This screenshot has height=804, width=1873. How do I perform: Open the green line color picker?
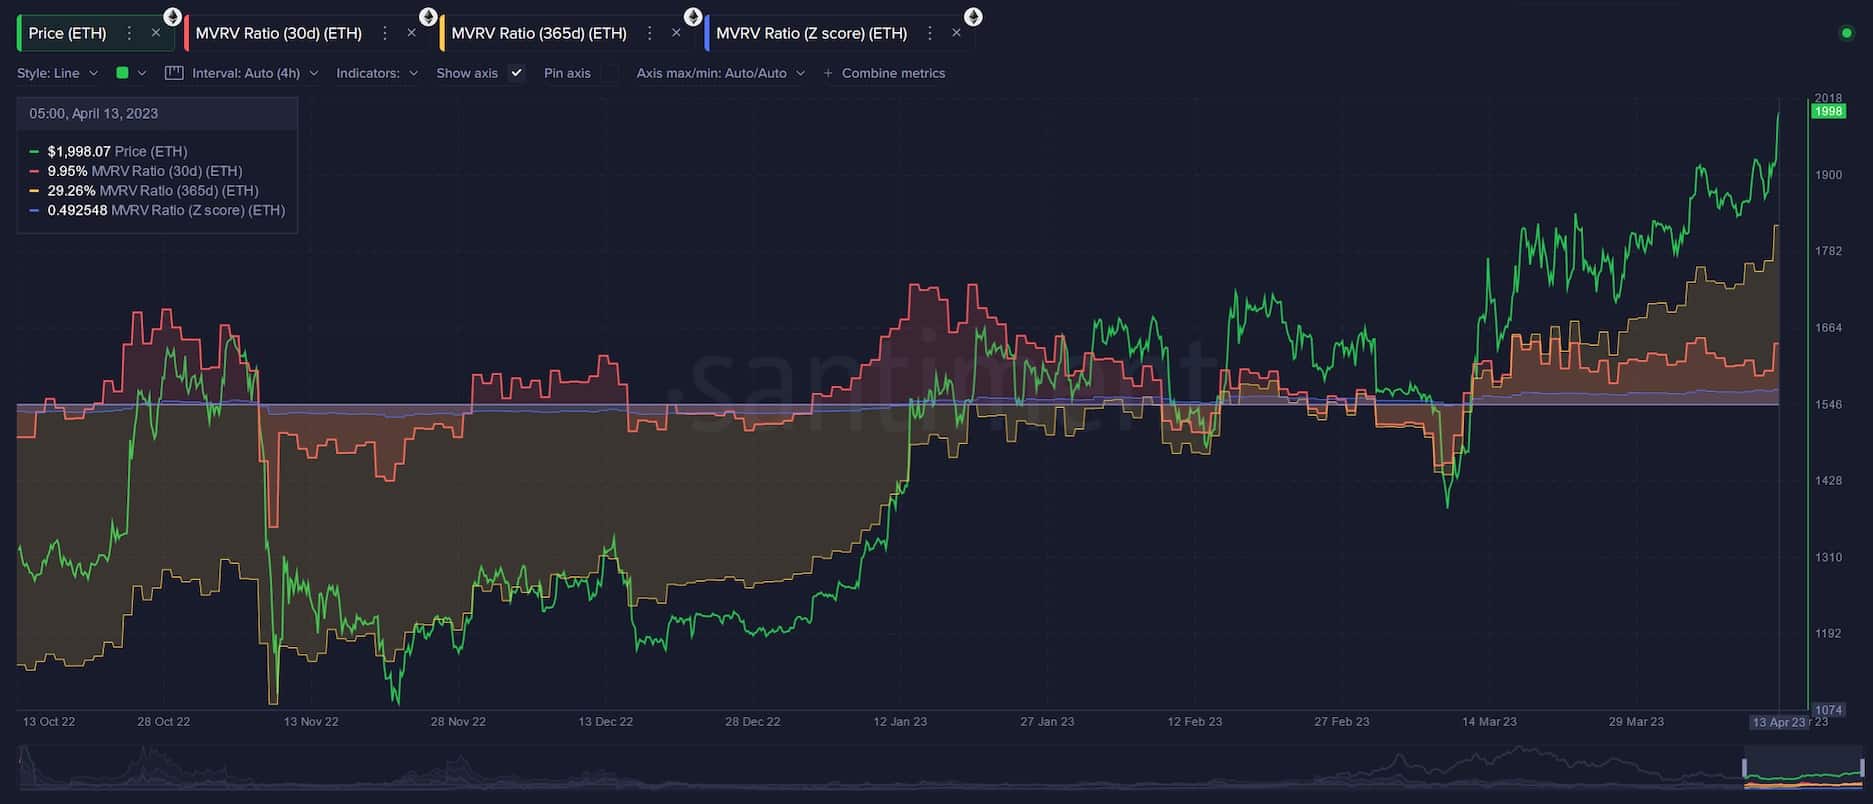pyautogui.click(x=122, y=73)
